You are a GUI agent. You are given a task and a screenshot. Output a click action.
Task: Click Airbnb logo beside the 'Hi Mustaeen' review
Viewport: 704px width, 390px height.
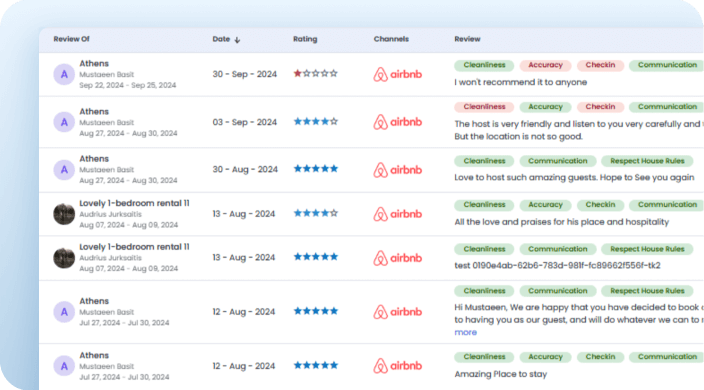(397, 312)
